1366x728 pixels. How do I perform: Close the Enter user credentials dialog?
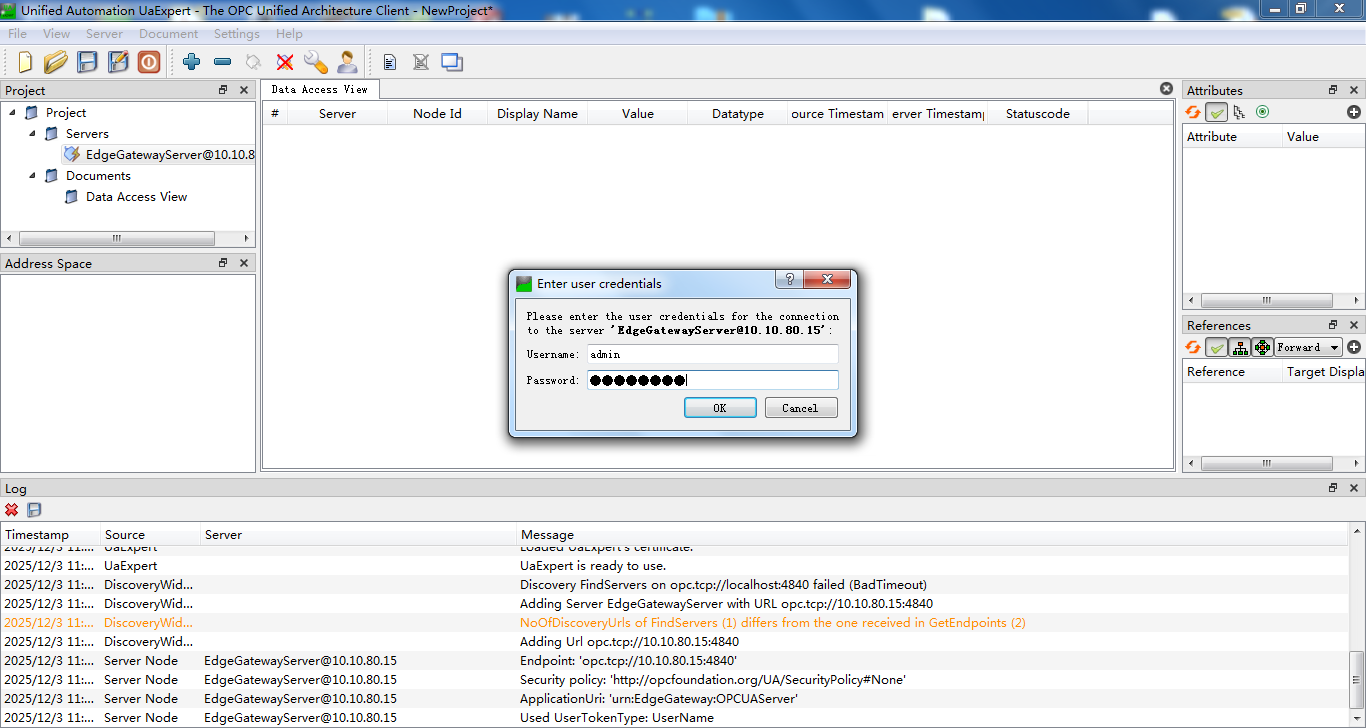point(826,281)
